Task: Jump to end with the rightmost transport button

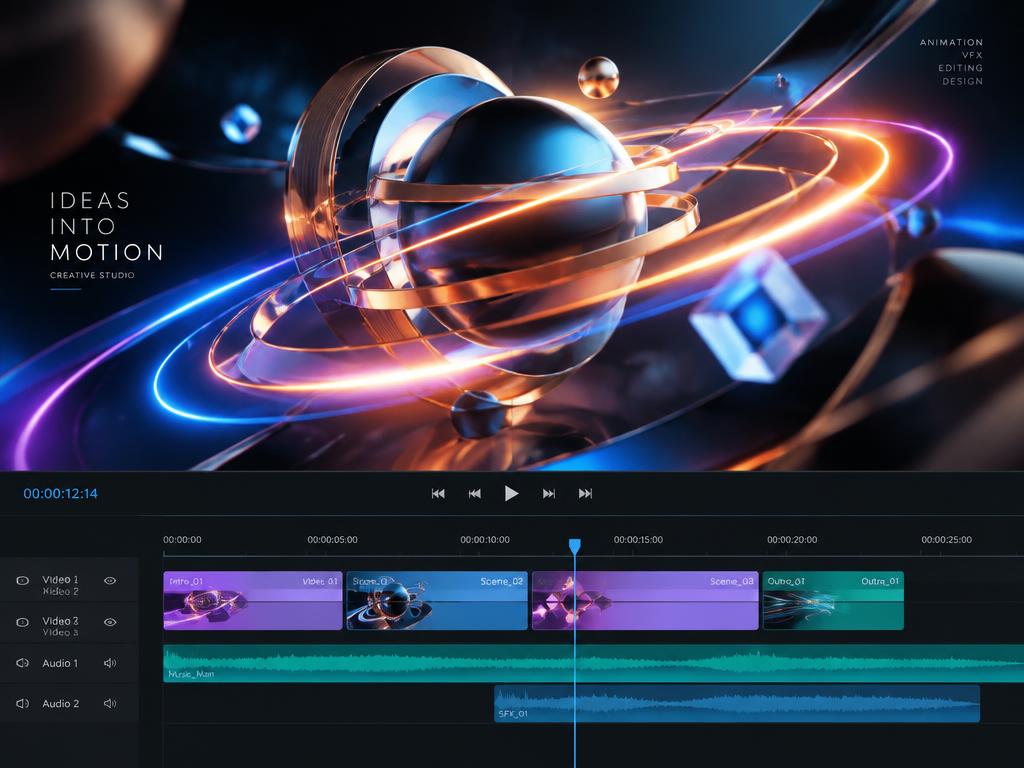Action: [585, 494]
